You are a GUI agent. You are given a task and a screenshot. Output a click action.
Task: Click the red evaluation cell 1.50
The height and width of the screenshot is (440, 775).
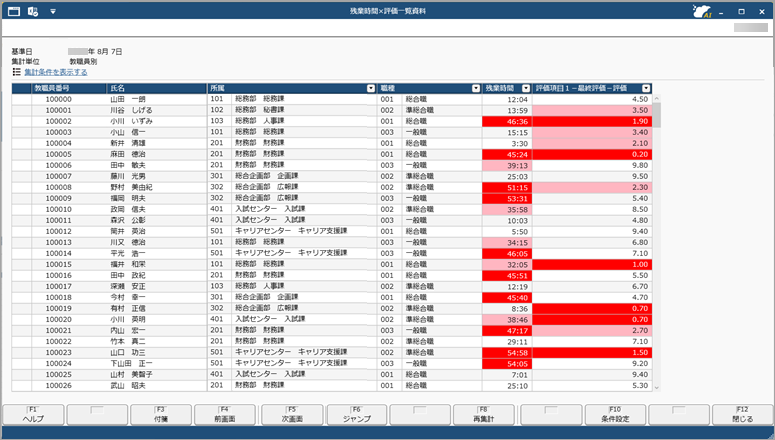pos(592,352)
